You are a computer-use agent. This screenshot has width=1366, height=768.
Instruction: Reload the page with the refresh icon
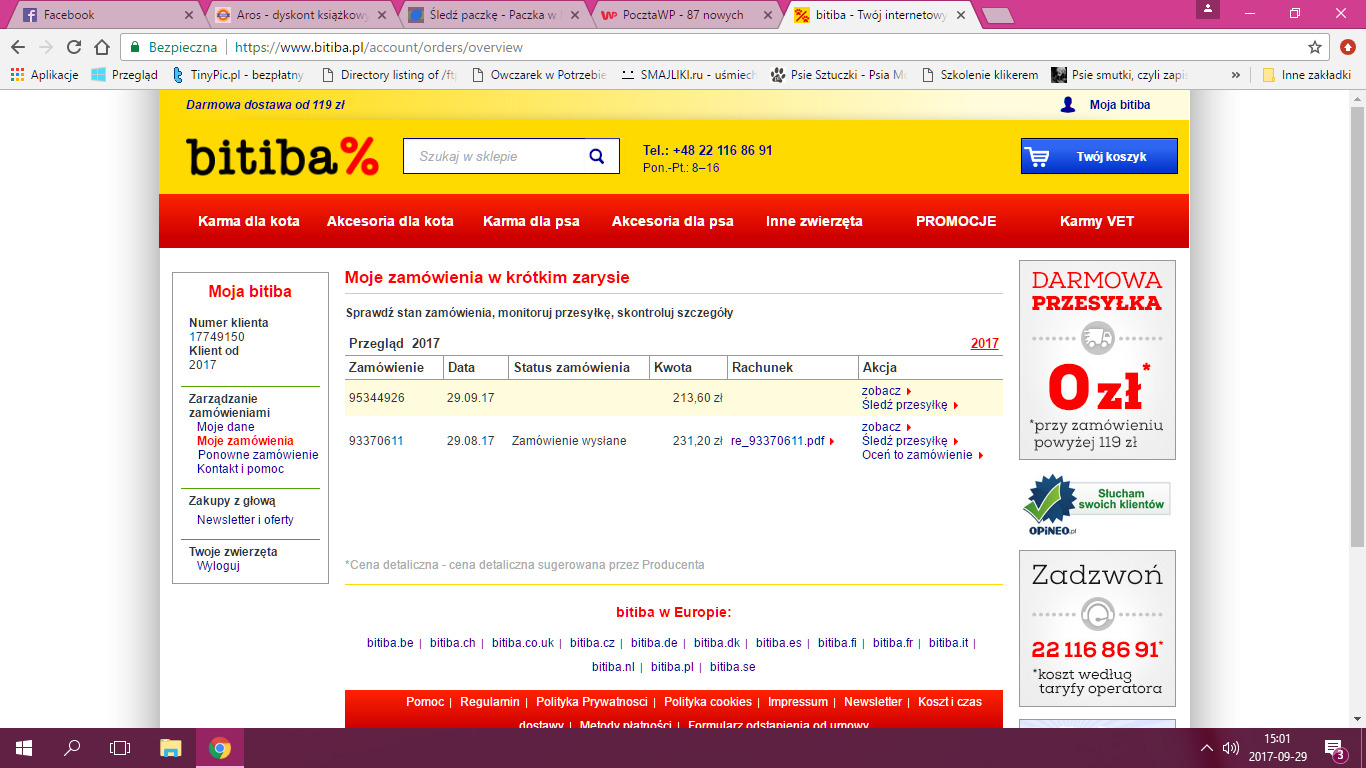pyautogui.click(x=74, y=47)
